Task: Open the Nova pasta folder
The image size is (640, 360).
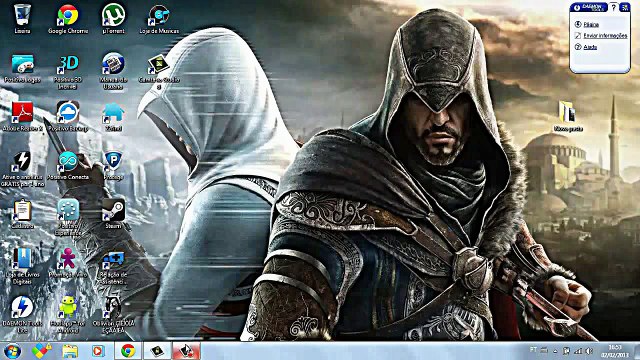Action: [x=568, y=116]
